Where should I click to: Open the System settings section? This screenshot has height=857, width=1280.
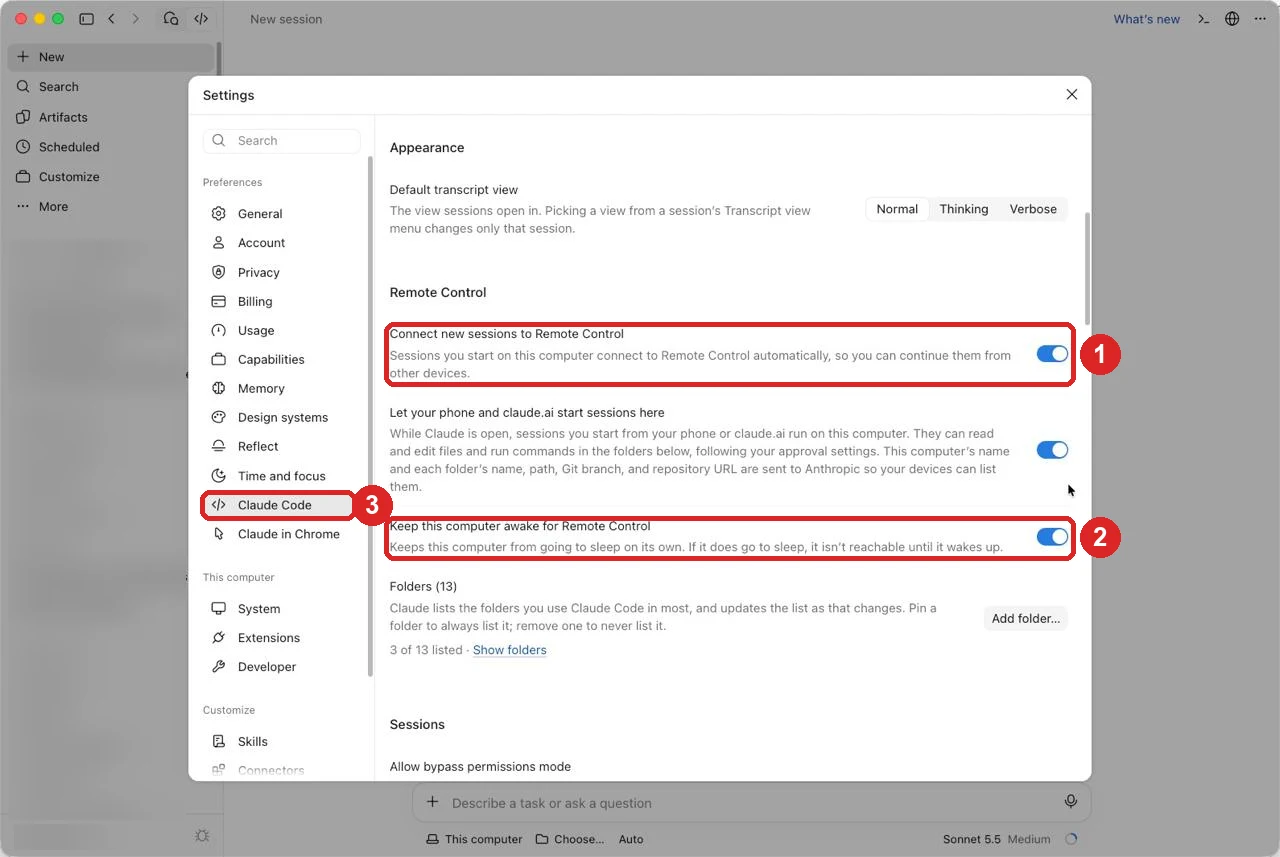pos(280,609)
